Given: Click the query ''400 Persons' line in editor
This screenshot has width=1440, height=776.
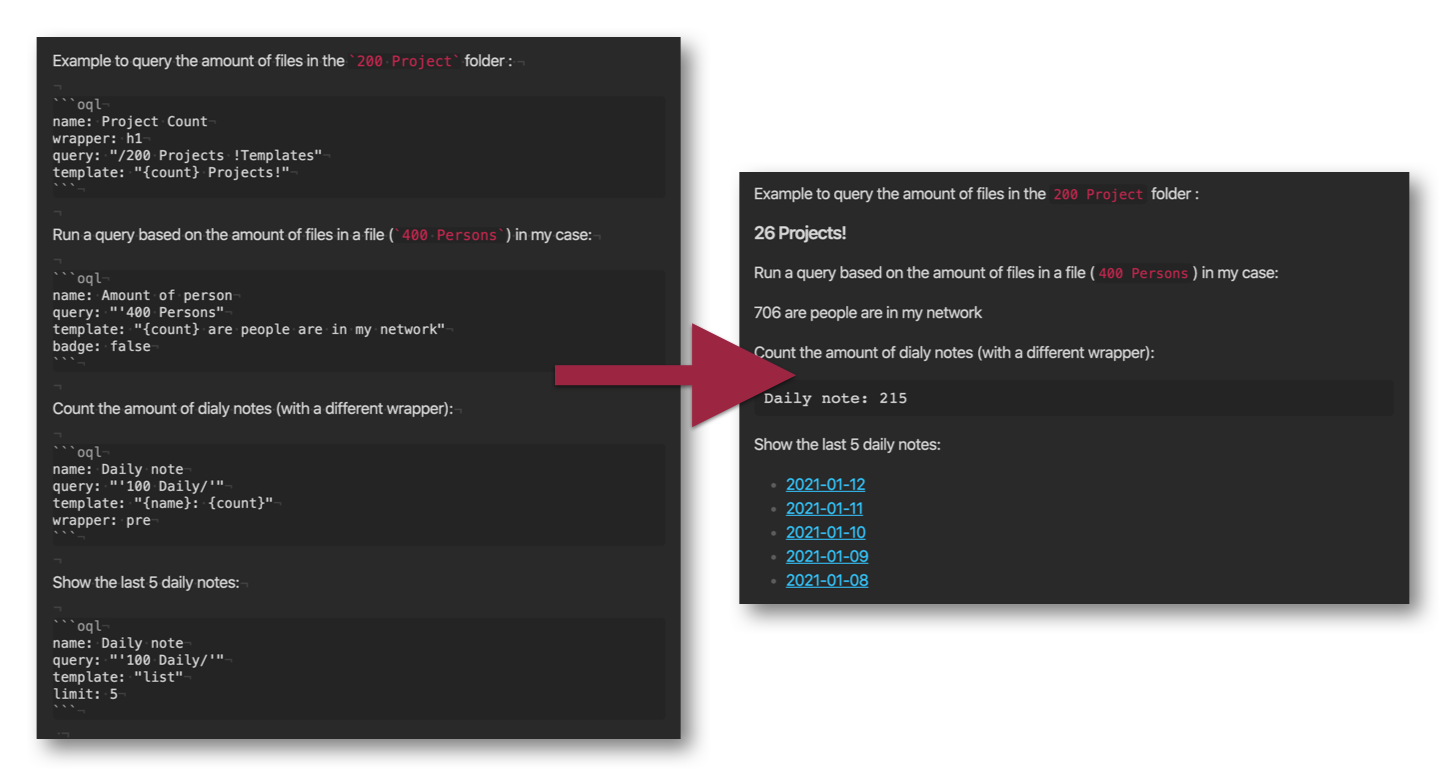Looking at the screenshot, I should (x=138, y=312).
